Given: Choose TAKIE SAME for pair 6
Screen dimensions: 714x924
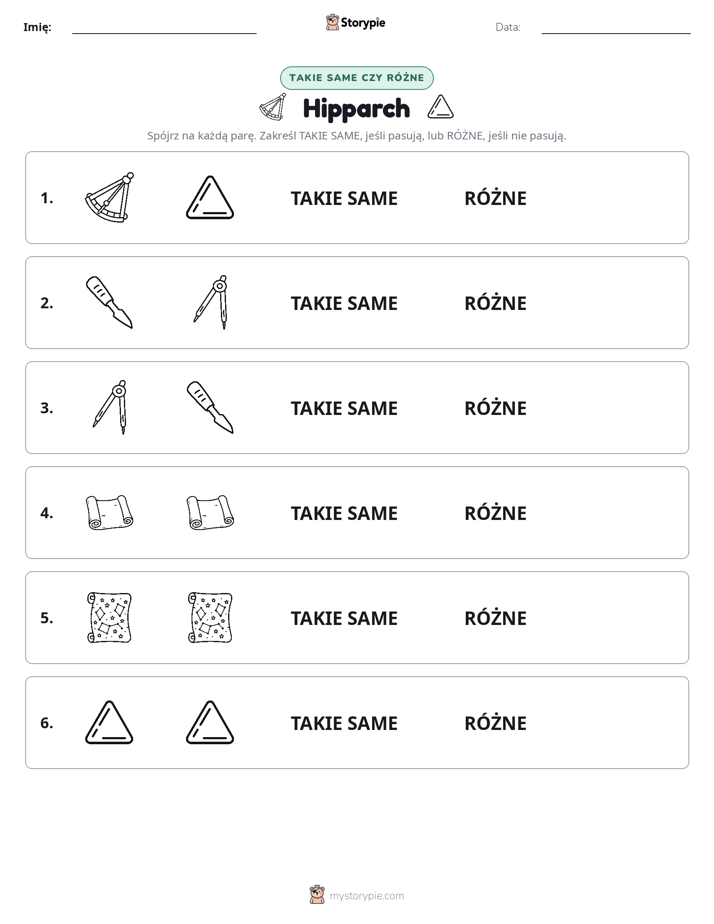Looking at the screenshot, I should click(x=344, y=724).
